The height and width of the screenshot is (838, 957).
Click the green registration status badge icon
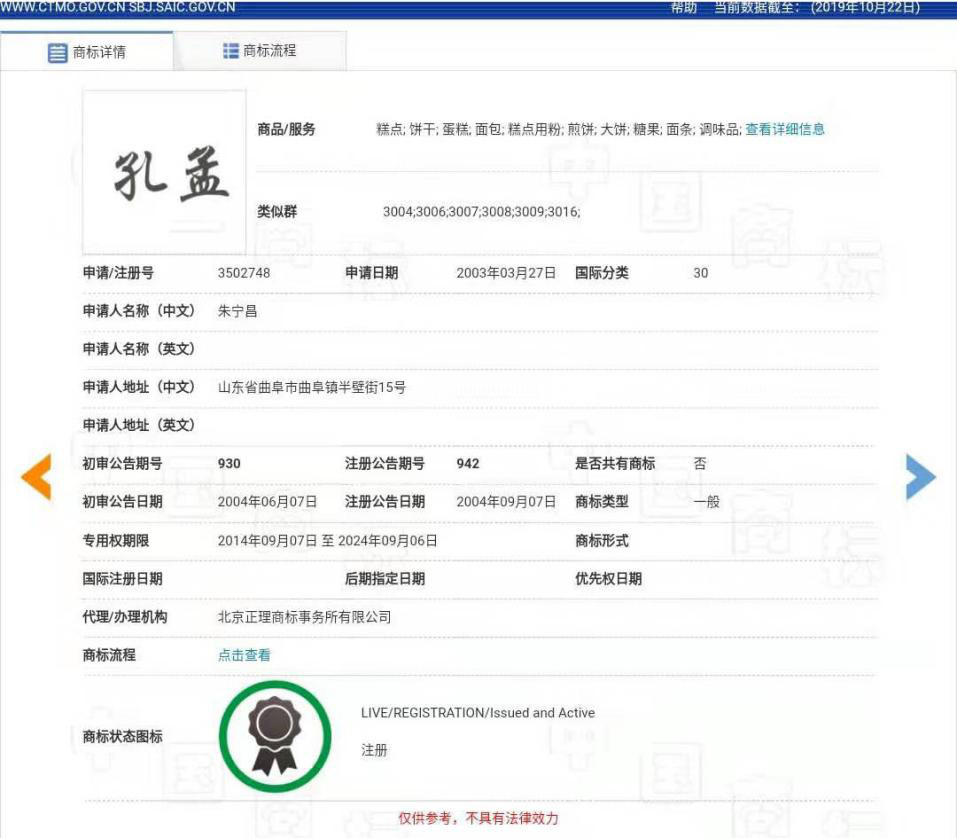pyautogui.click(x=274, y=736)
